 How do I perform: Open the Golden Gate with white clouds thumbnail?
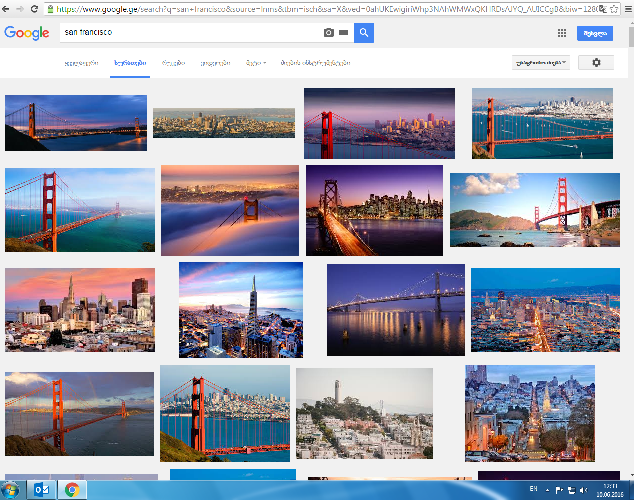click(x=535, y=210)
